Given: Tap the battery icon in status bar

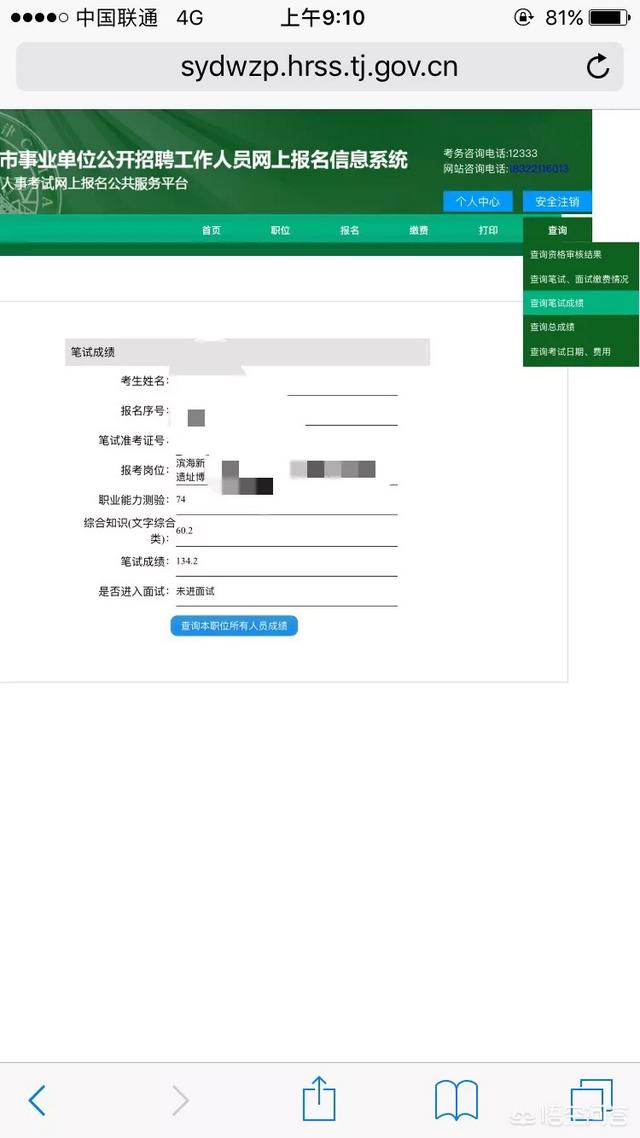Looking at the screenshot, I should (609, 17).
